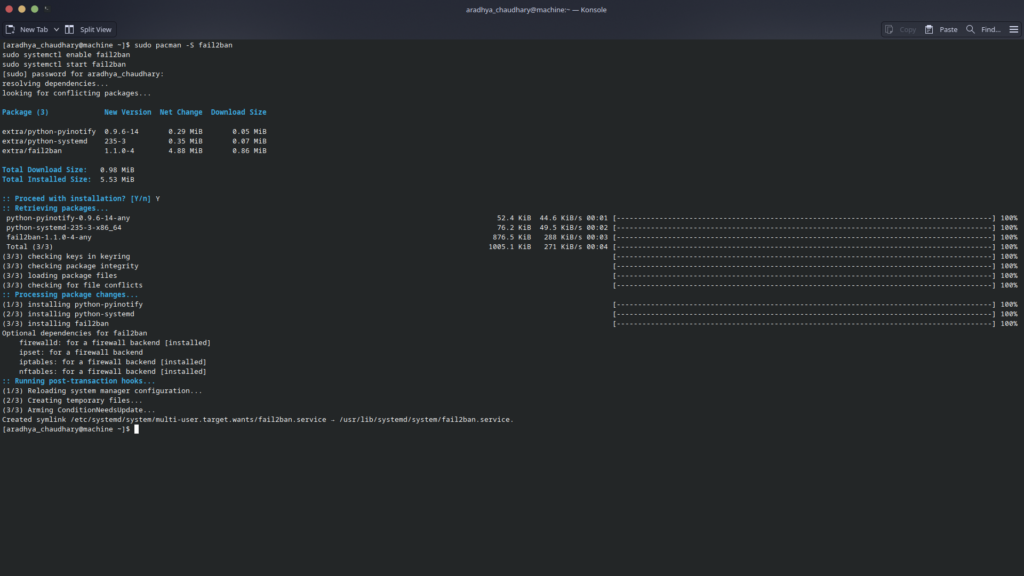Image resolution: width=1024 pixels, height=576 pixels.
Task: Click the 'sudo pacman -S fail2ban' command text
Action: (183, 45)
